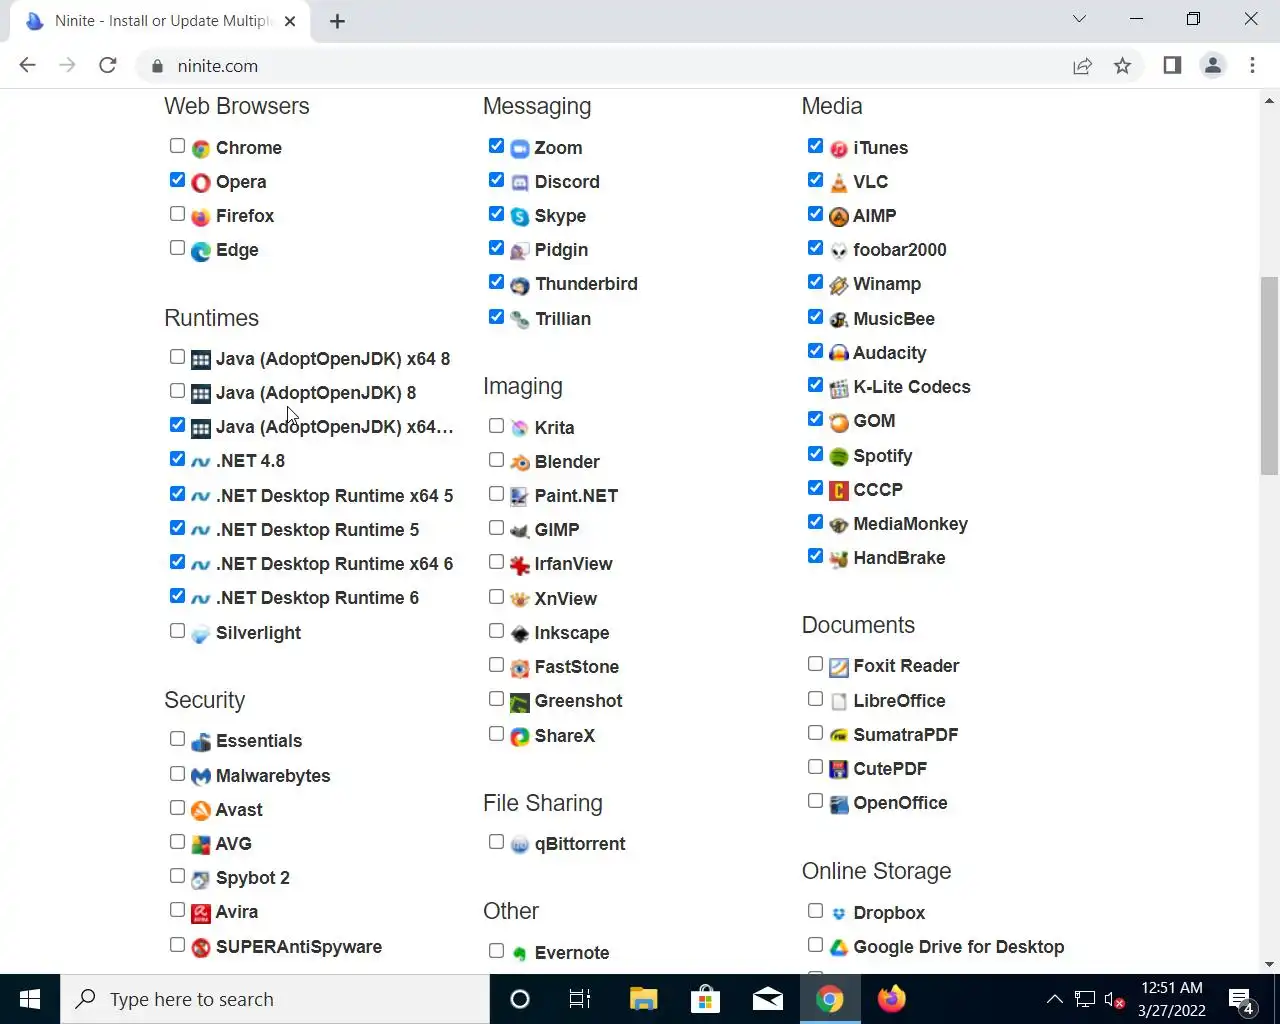Screen dimensions: 1280x1024
Task: Share this page via share icon
Action: point(1082,66)
